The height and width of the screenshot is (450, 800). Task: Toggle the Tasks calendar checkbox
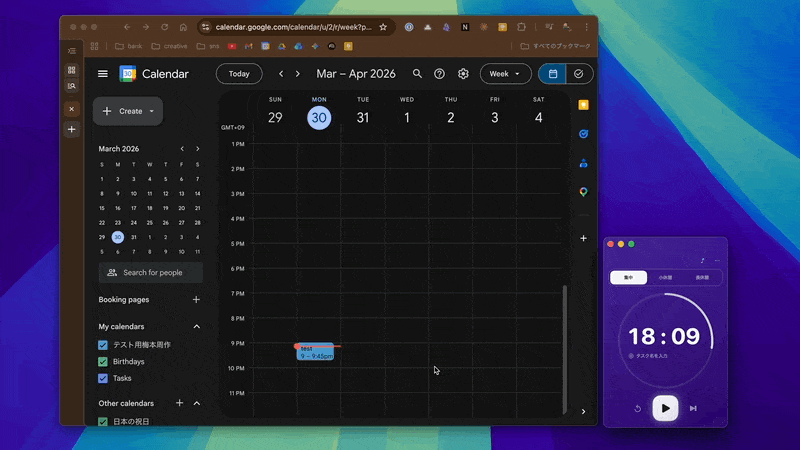point(103,379)
